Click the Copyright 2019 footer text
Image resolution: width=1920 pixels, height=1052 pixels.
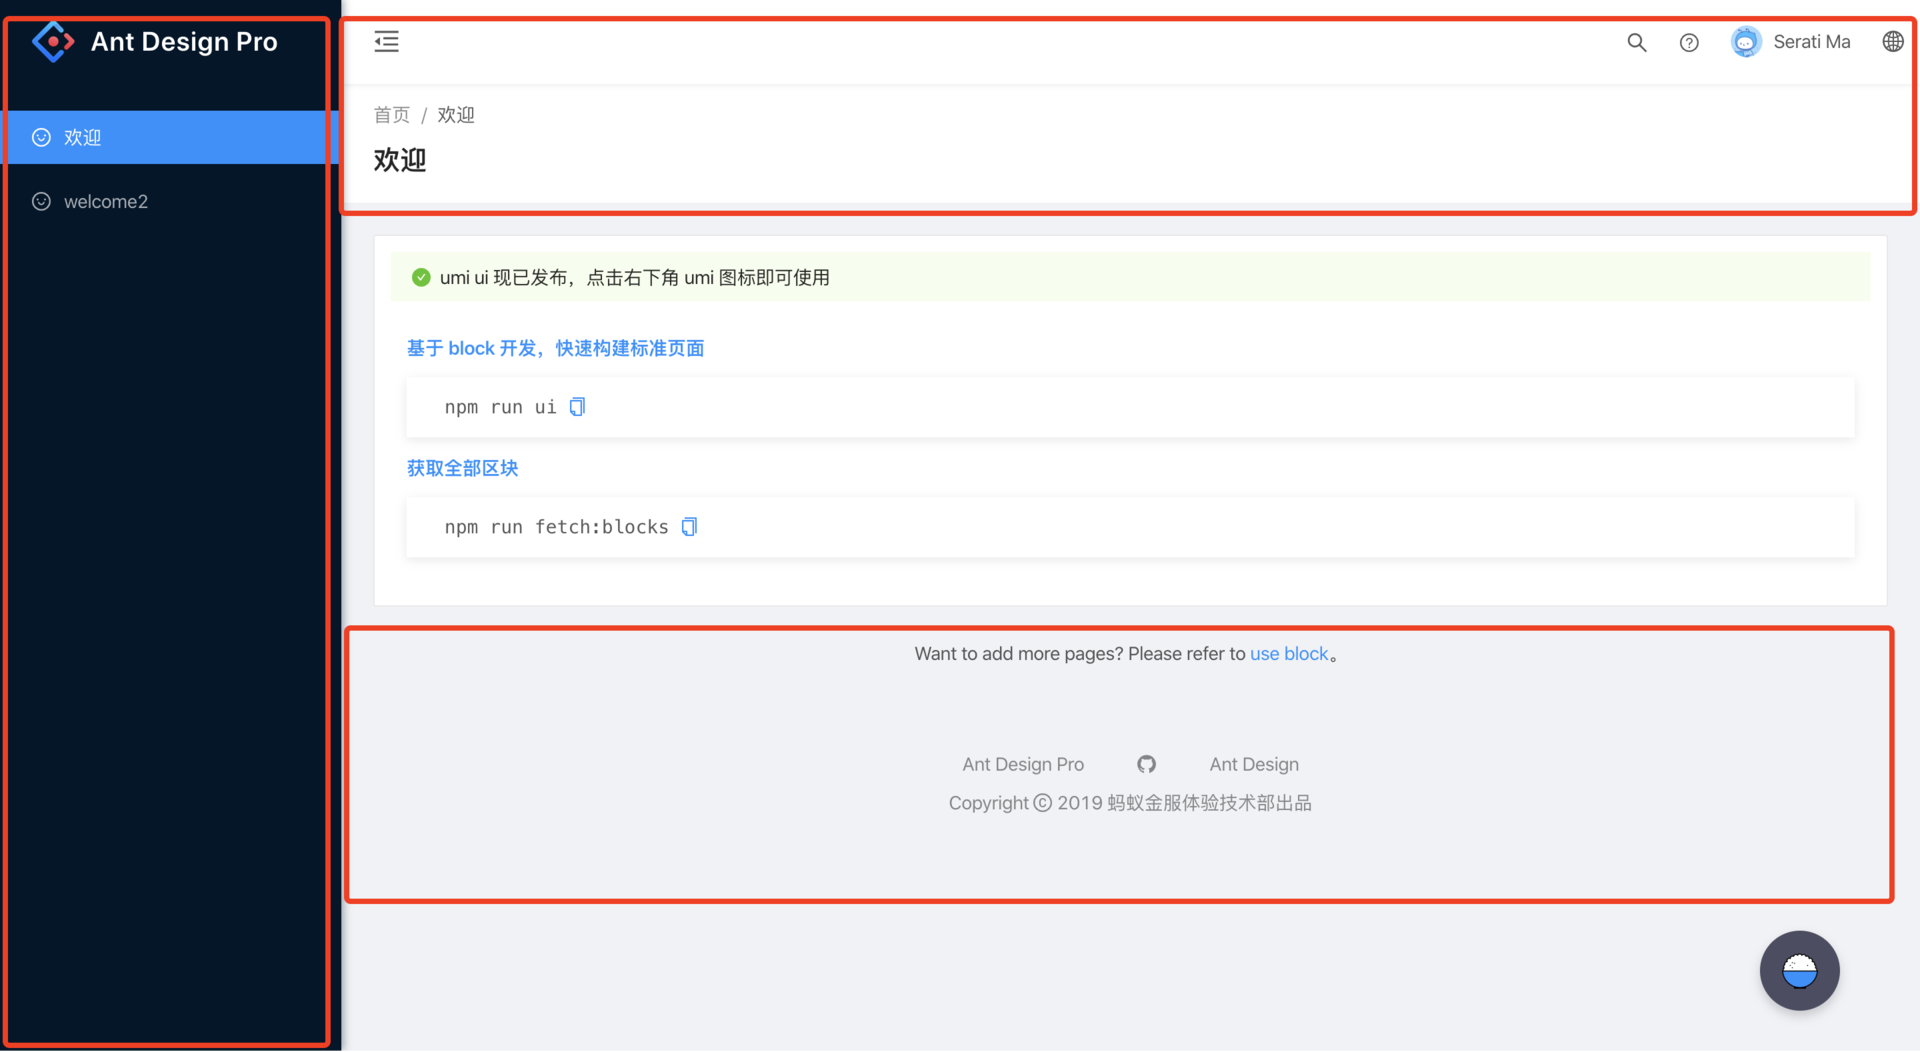[1130, 803]
